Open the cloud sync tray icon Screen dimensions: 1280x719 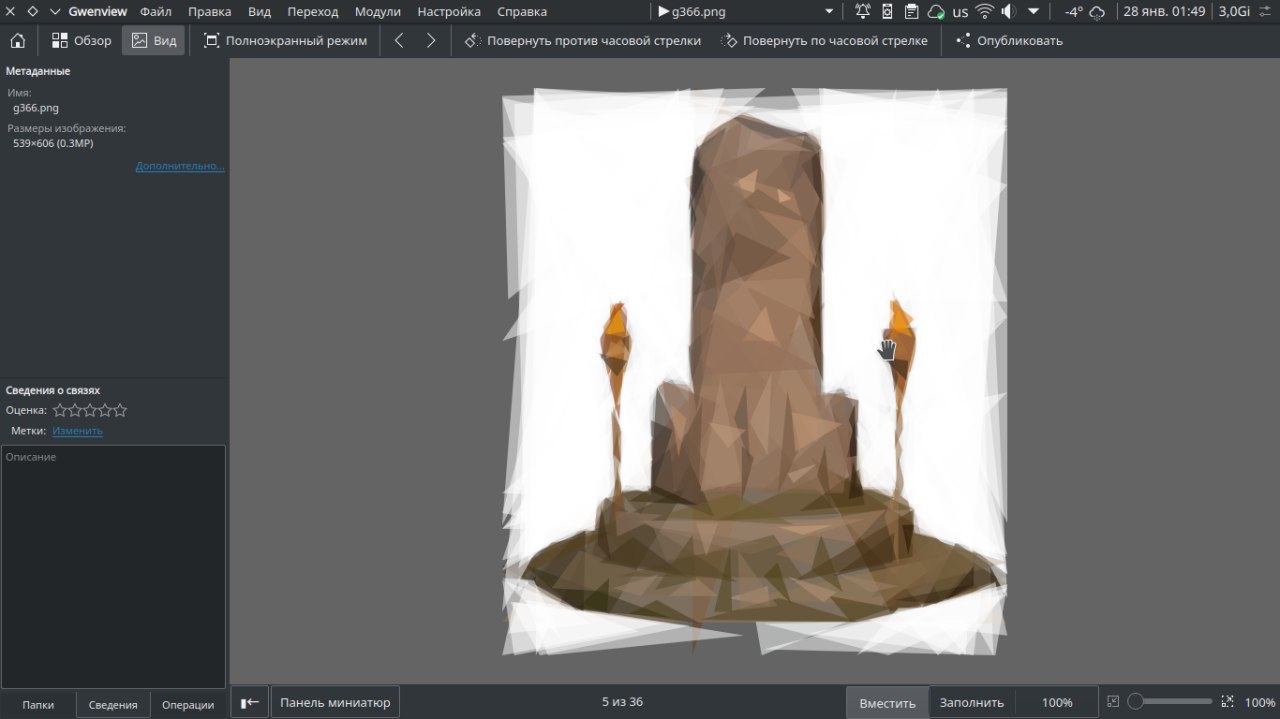click(936, 12)
